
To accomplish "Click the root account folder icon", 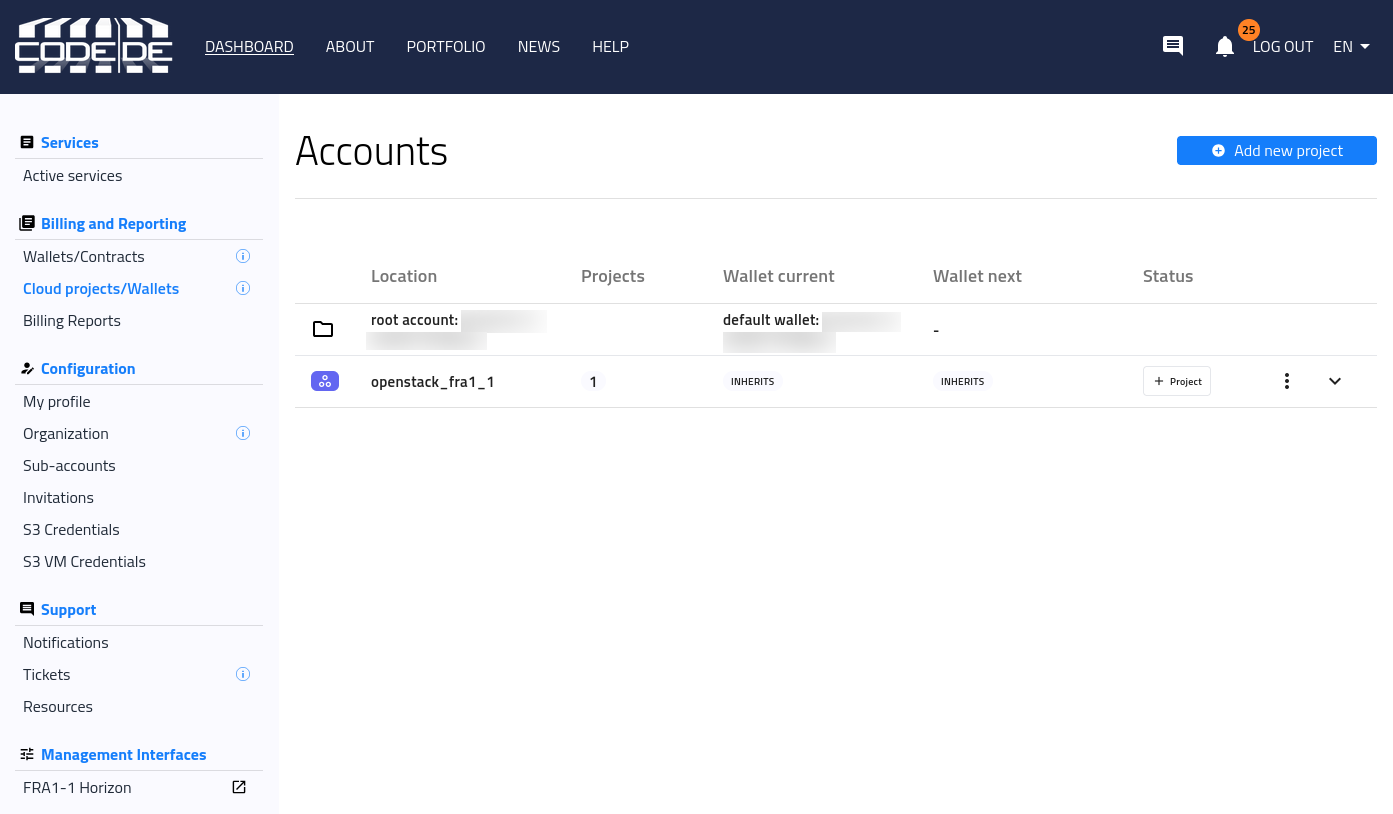I will click(x=323, y=329).
